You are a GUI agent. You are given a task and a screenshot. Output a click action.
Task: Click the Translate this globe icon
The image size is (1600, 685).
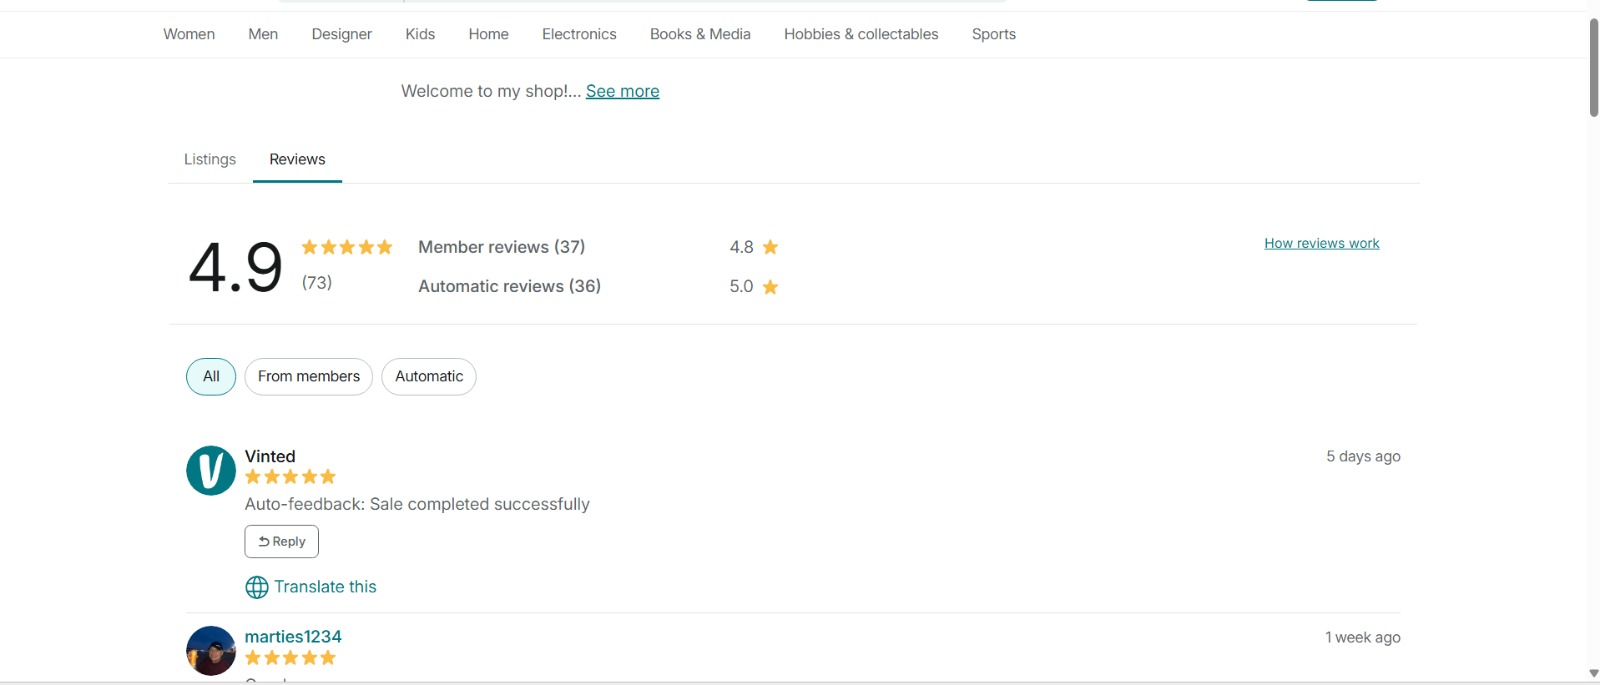click(x=257, y=587)
